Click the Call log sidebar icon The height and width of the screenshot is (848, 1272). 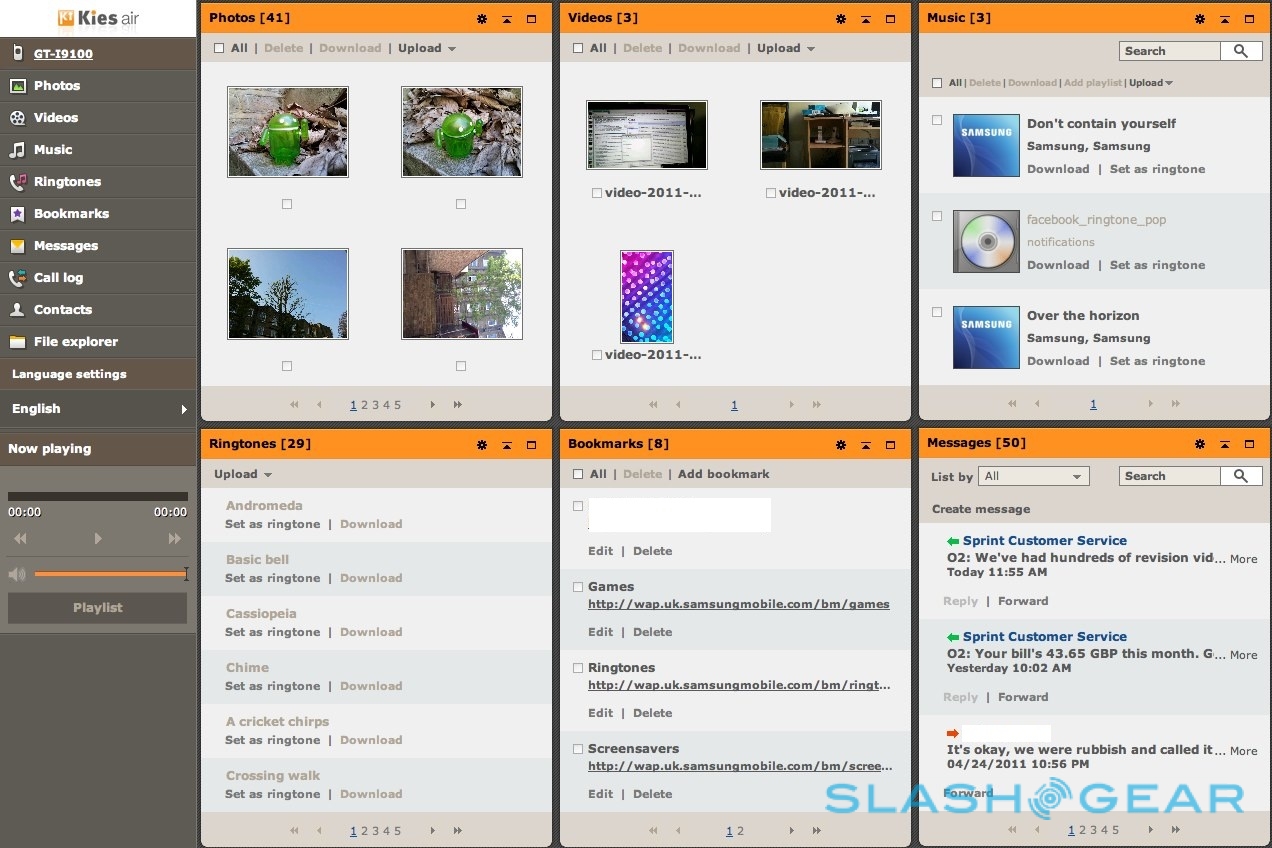17,278
